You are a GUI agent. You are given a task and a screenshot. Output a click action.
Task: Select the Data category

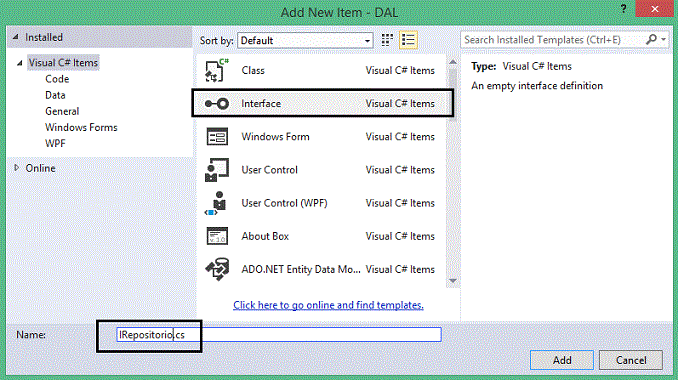click(x=55, y=95)
